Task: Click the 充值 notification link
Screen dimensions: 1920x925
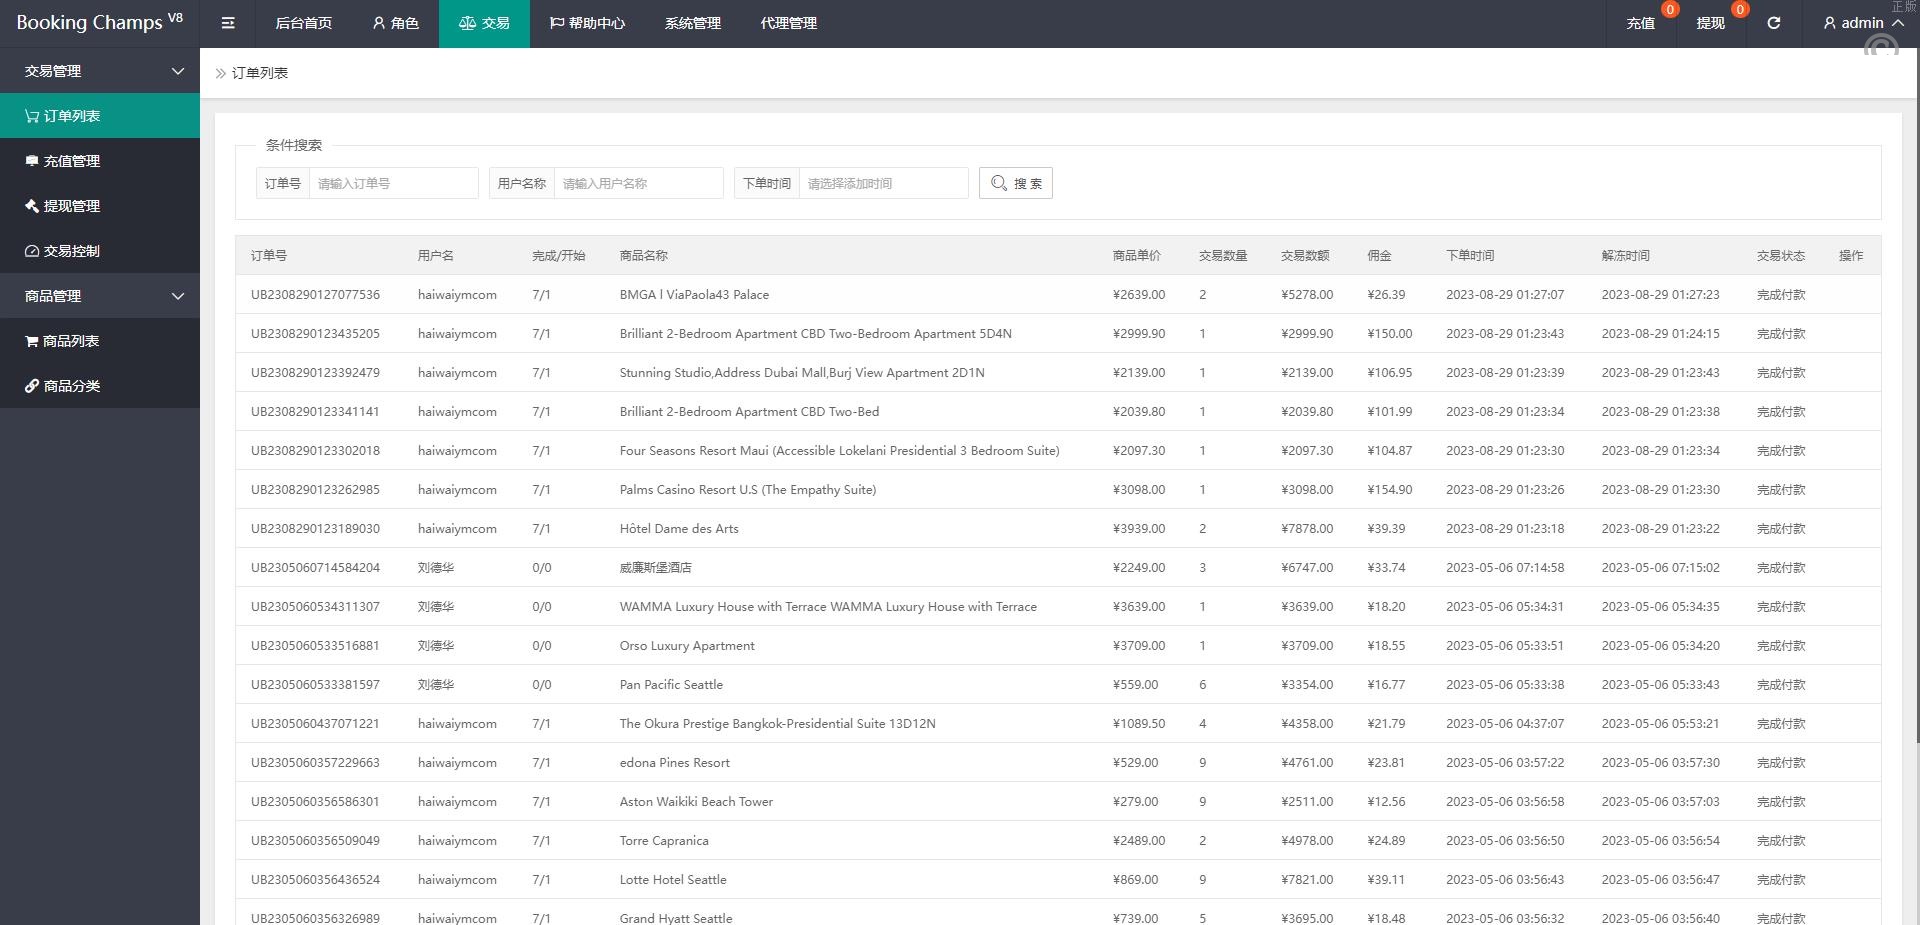Action: (x=1640, y=23)
